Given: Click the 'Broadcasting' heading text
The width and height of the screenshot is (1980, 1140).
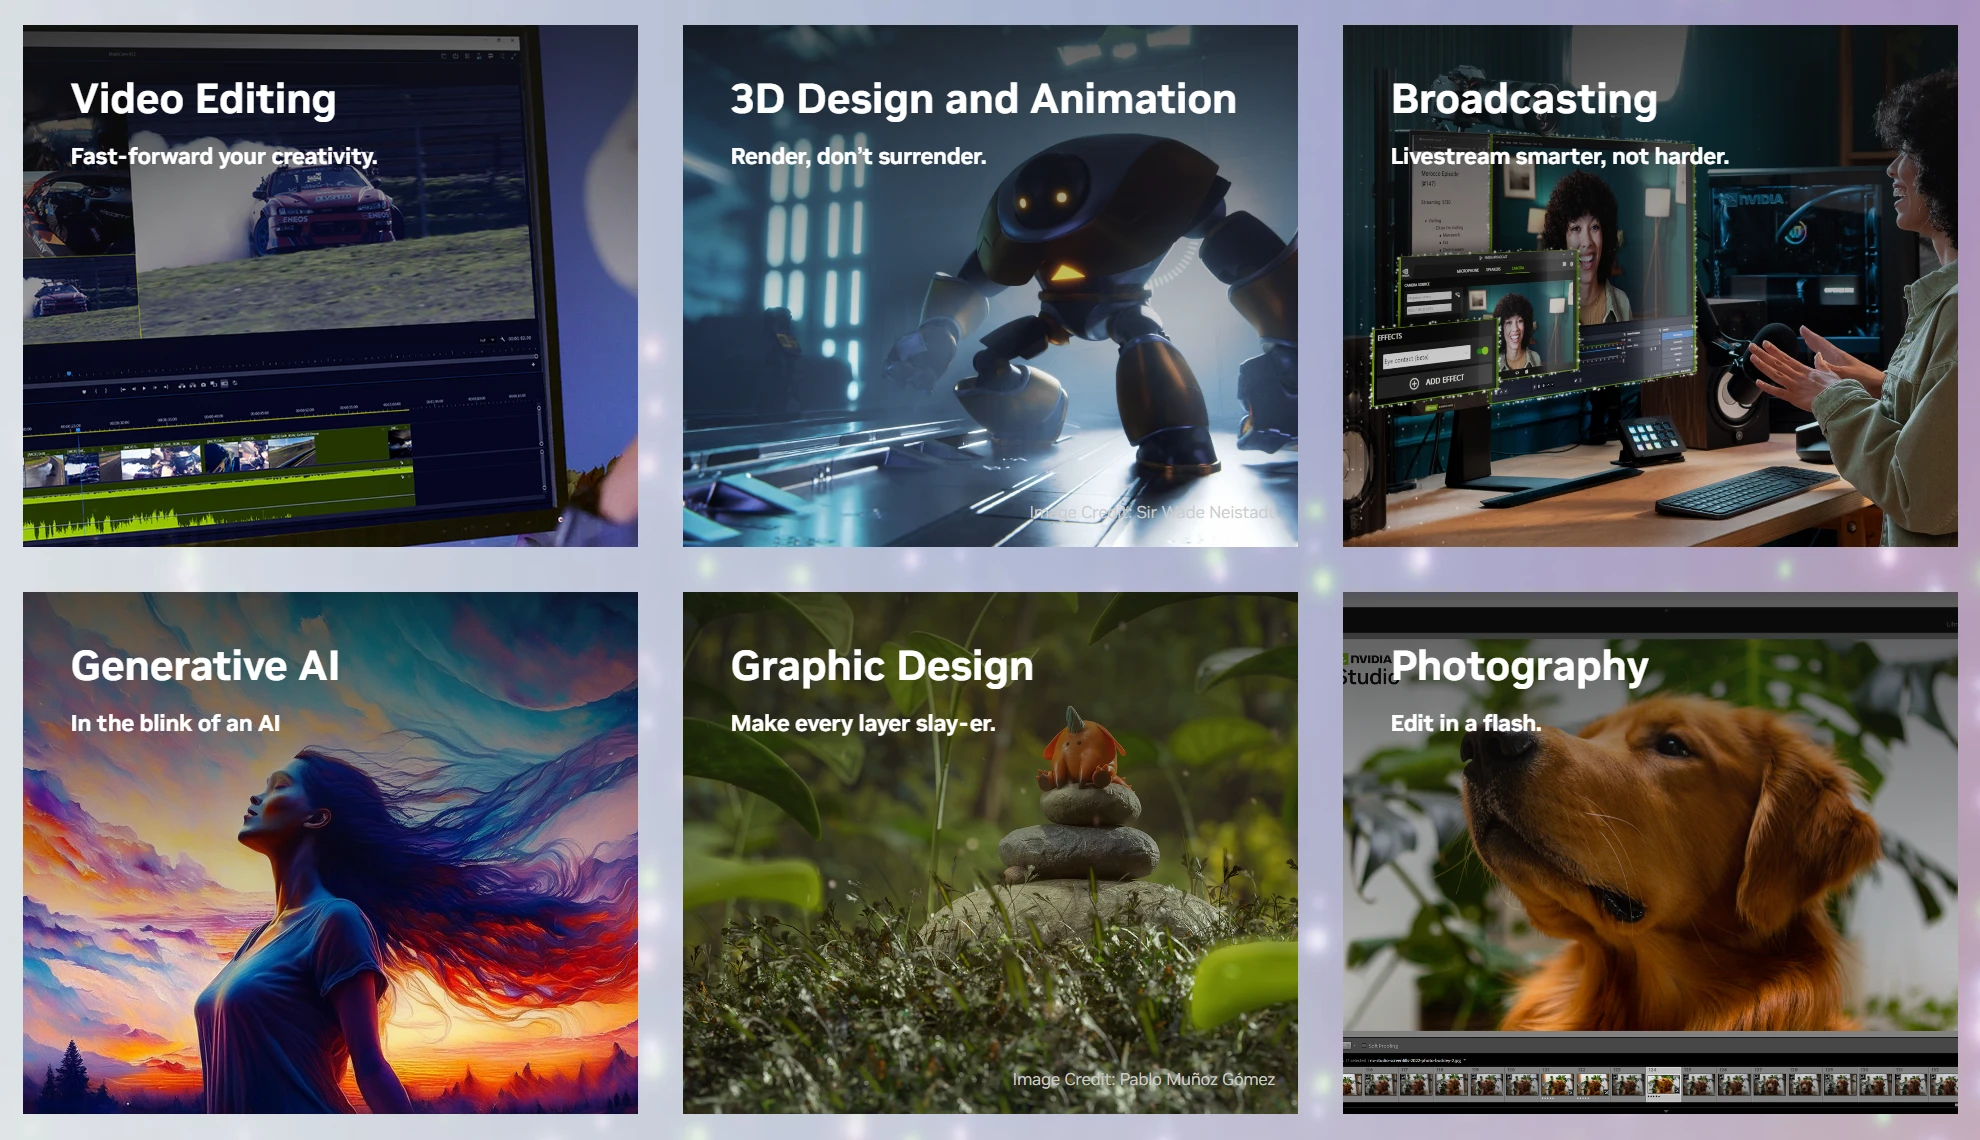Looking at the screenshot, I should click(1524, 99).
